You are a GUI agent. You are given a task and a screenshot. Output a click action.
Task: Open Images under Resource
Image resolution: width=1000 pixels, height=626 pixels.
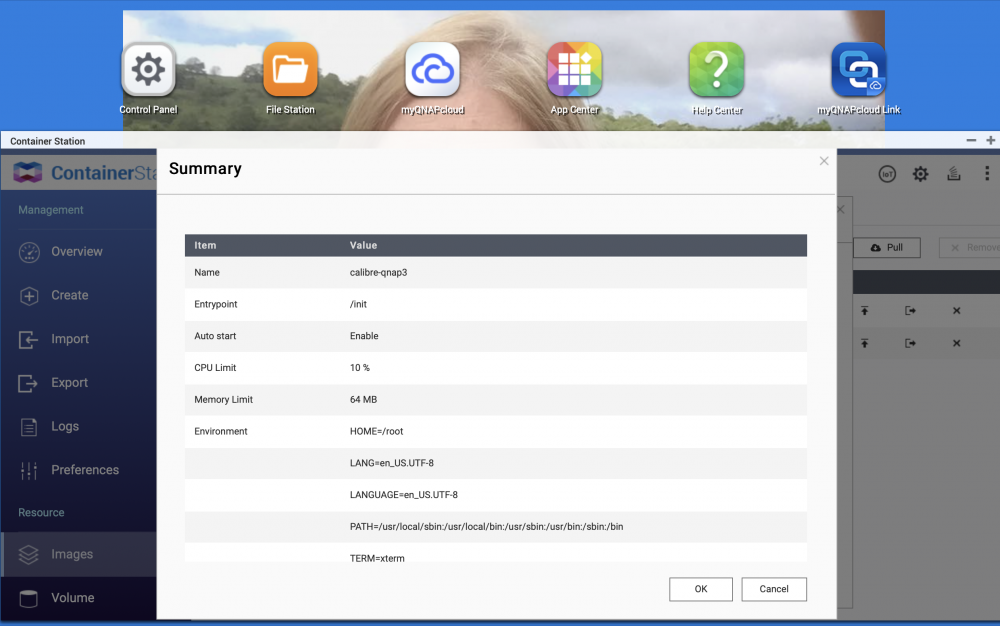(x=78, y=554)
